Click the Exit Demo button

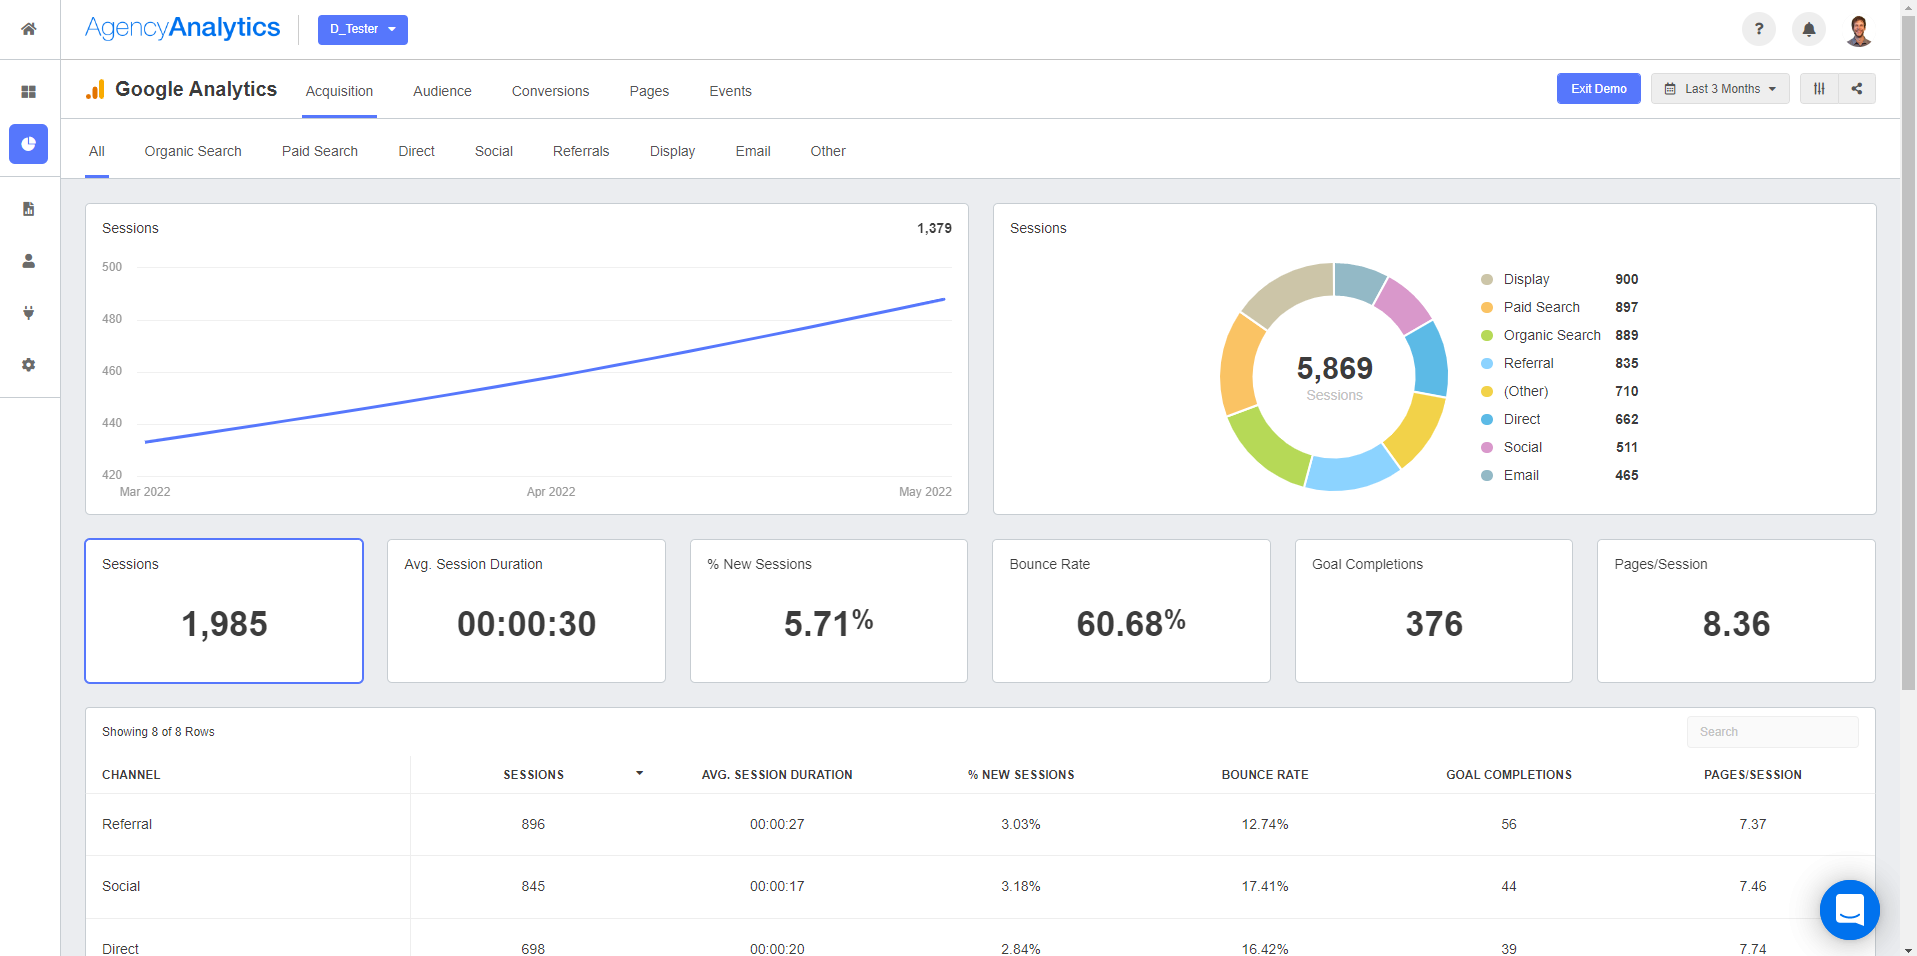tap(1598, 89)
